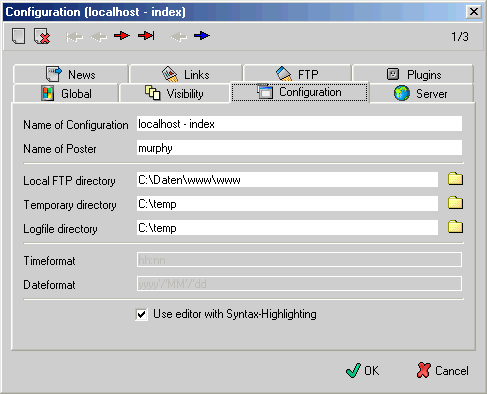Viewport: 487px width, 394px height.
Task: Switch to the Plugins tab
Action: (x=413, y=74)
